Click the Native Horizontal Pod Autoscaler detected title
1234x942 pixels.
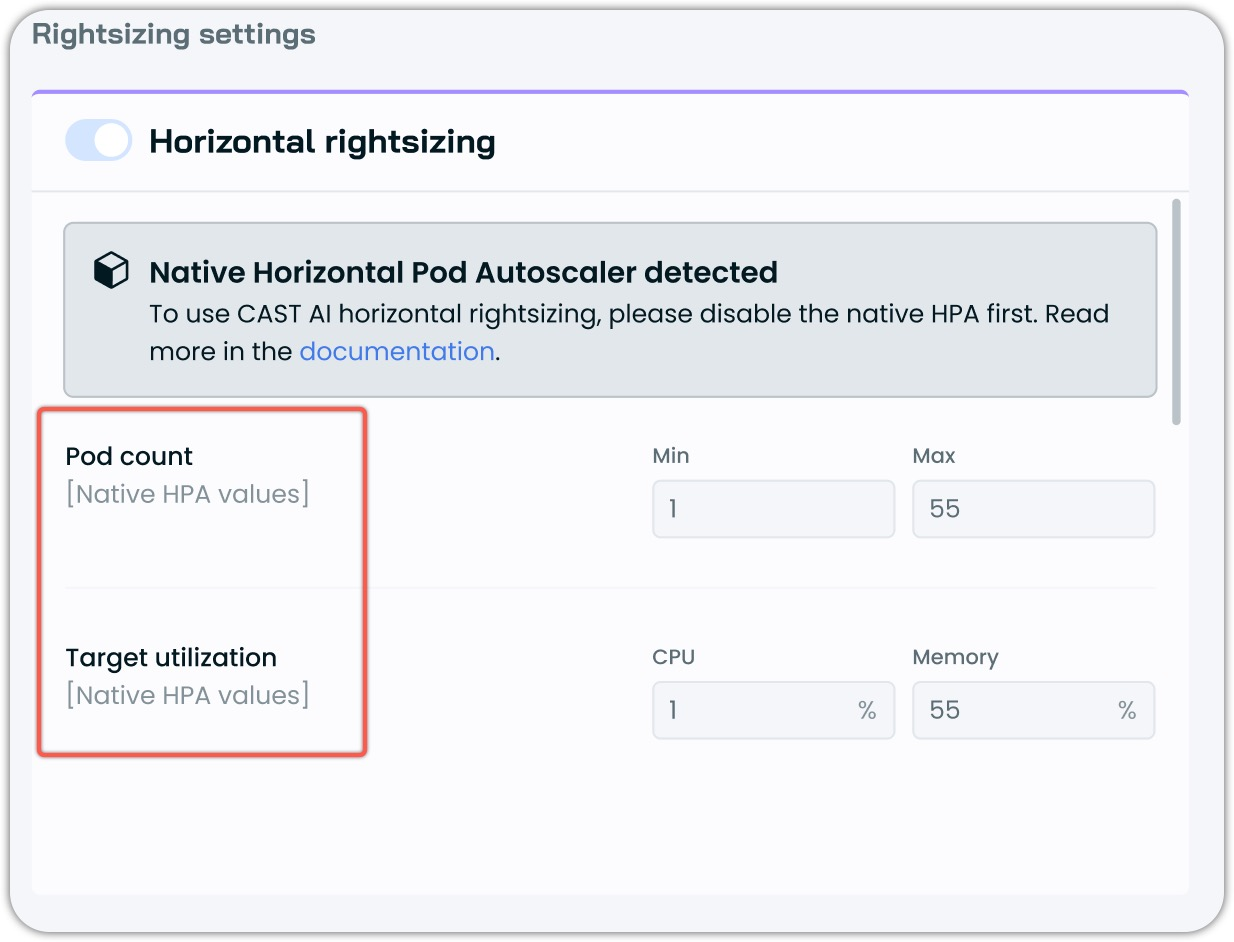(x=463, y=272)
